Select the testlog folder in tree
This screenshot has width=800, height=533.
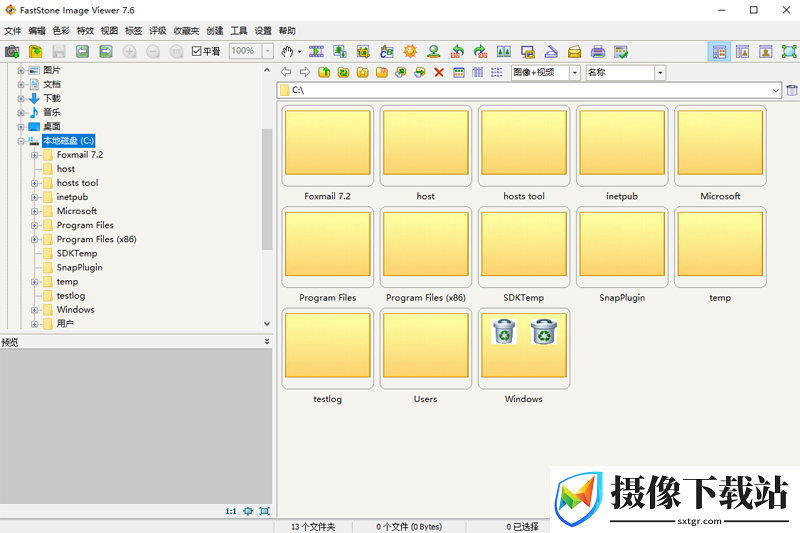(x=71, y=295)
